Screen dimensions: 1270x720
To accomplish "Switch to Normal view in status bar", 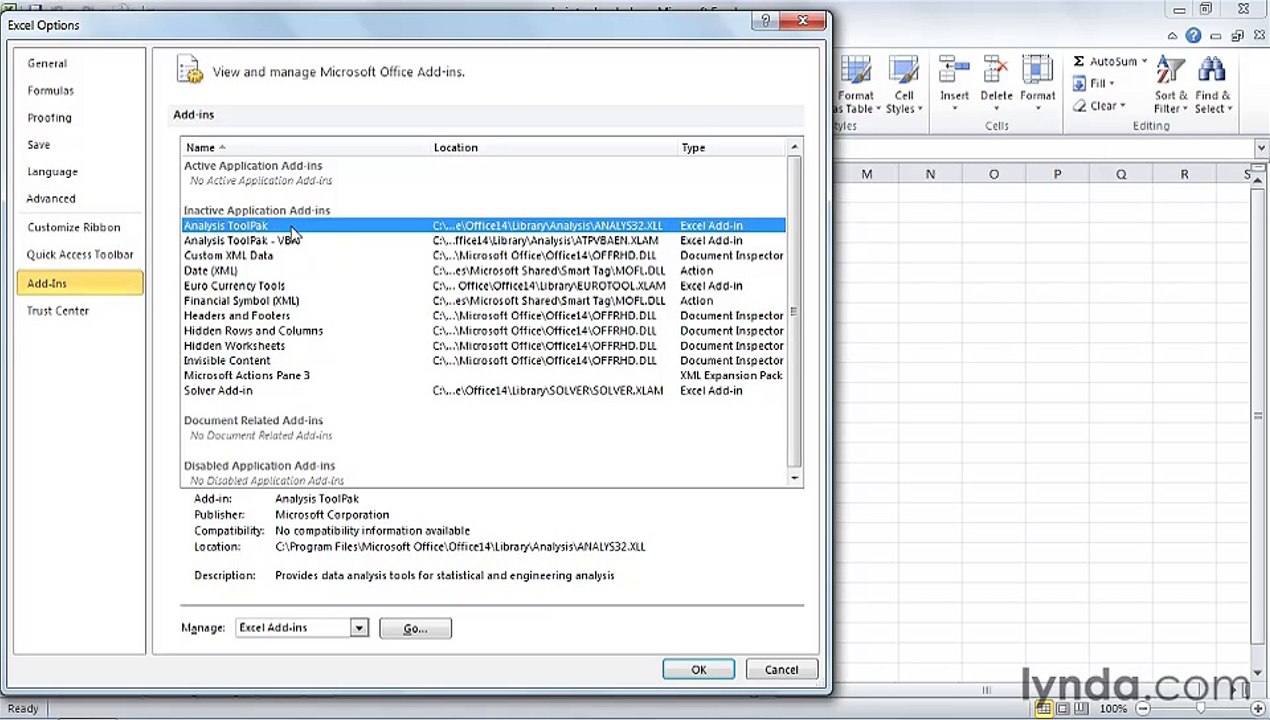I will [1044, 708].
